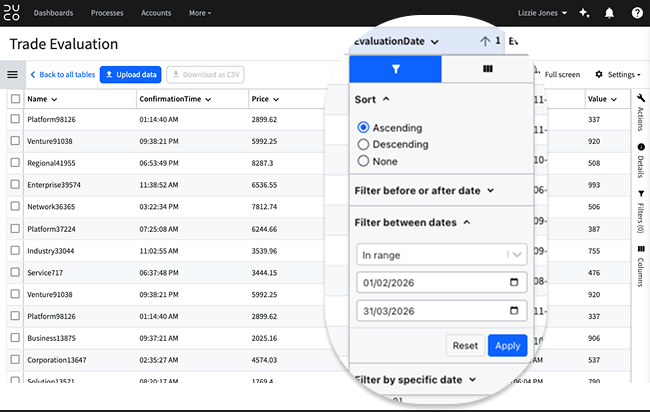Viewport: 650px width, 412px height.
Task: Toggle the select-all header checkbox
Action: pos(15,99)
